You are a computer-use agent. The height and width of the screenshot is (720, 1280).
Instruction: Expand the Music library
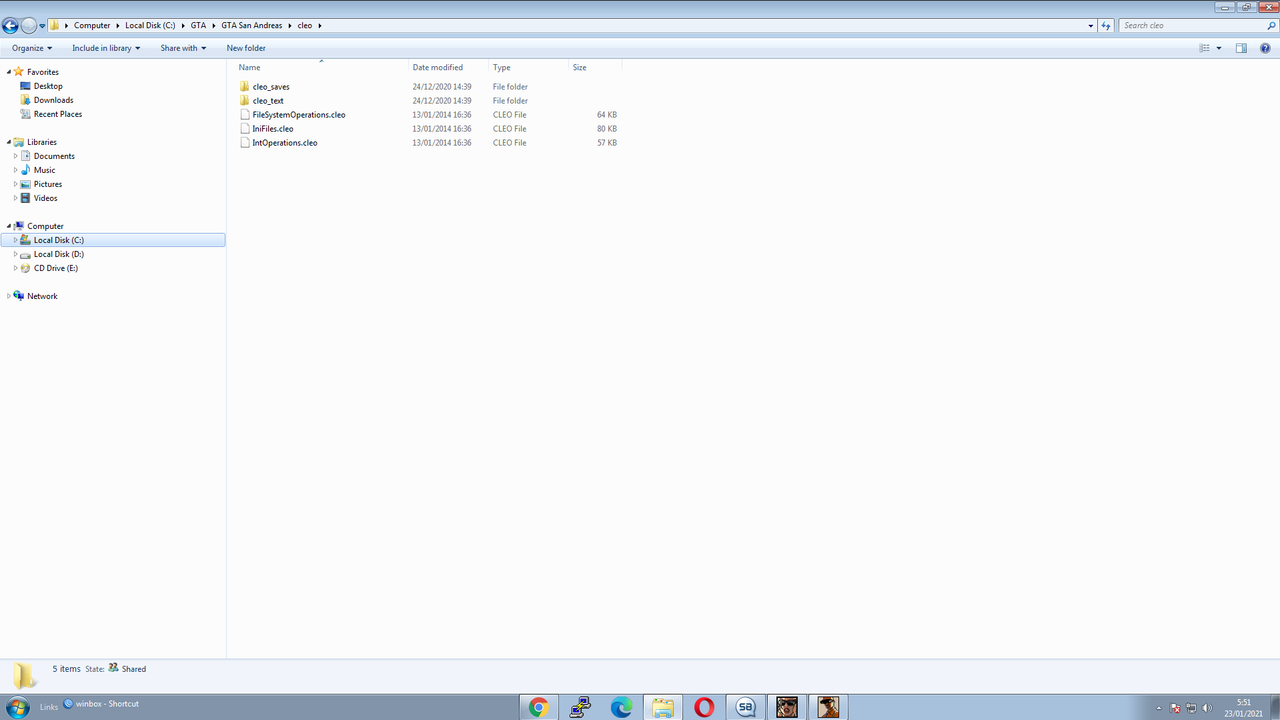(15, 170)
